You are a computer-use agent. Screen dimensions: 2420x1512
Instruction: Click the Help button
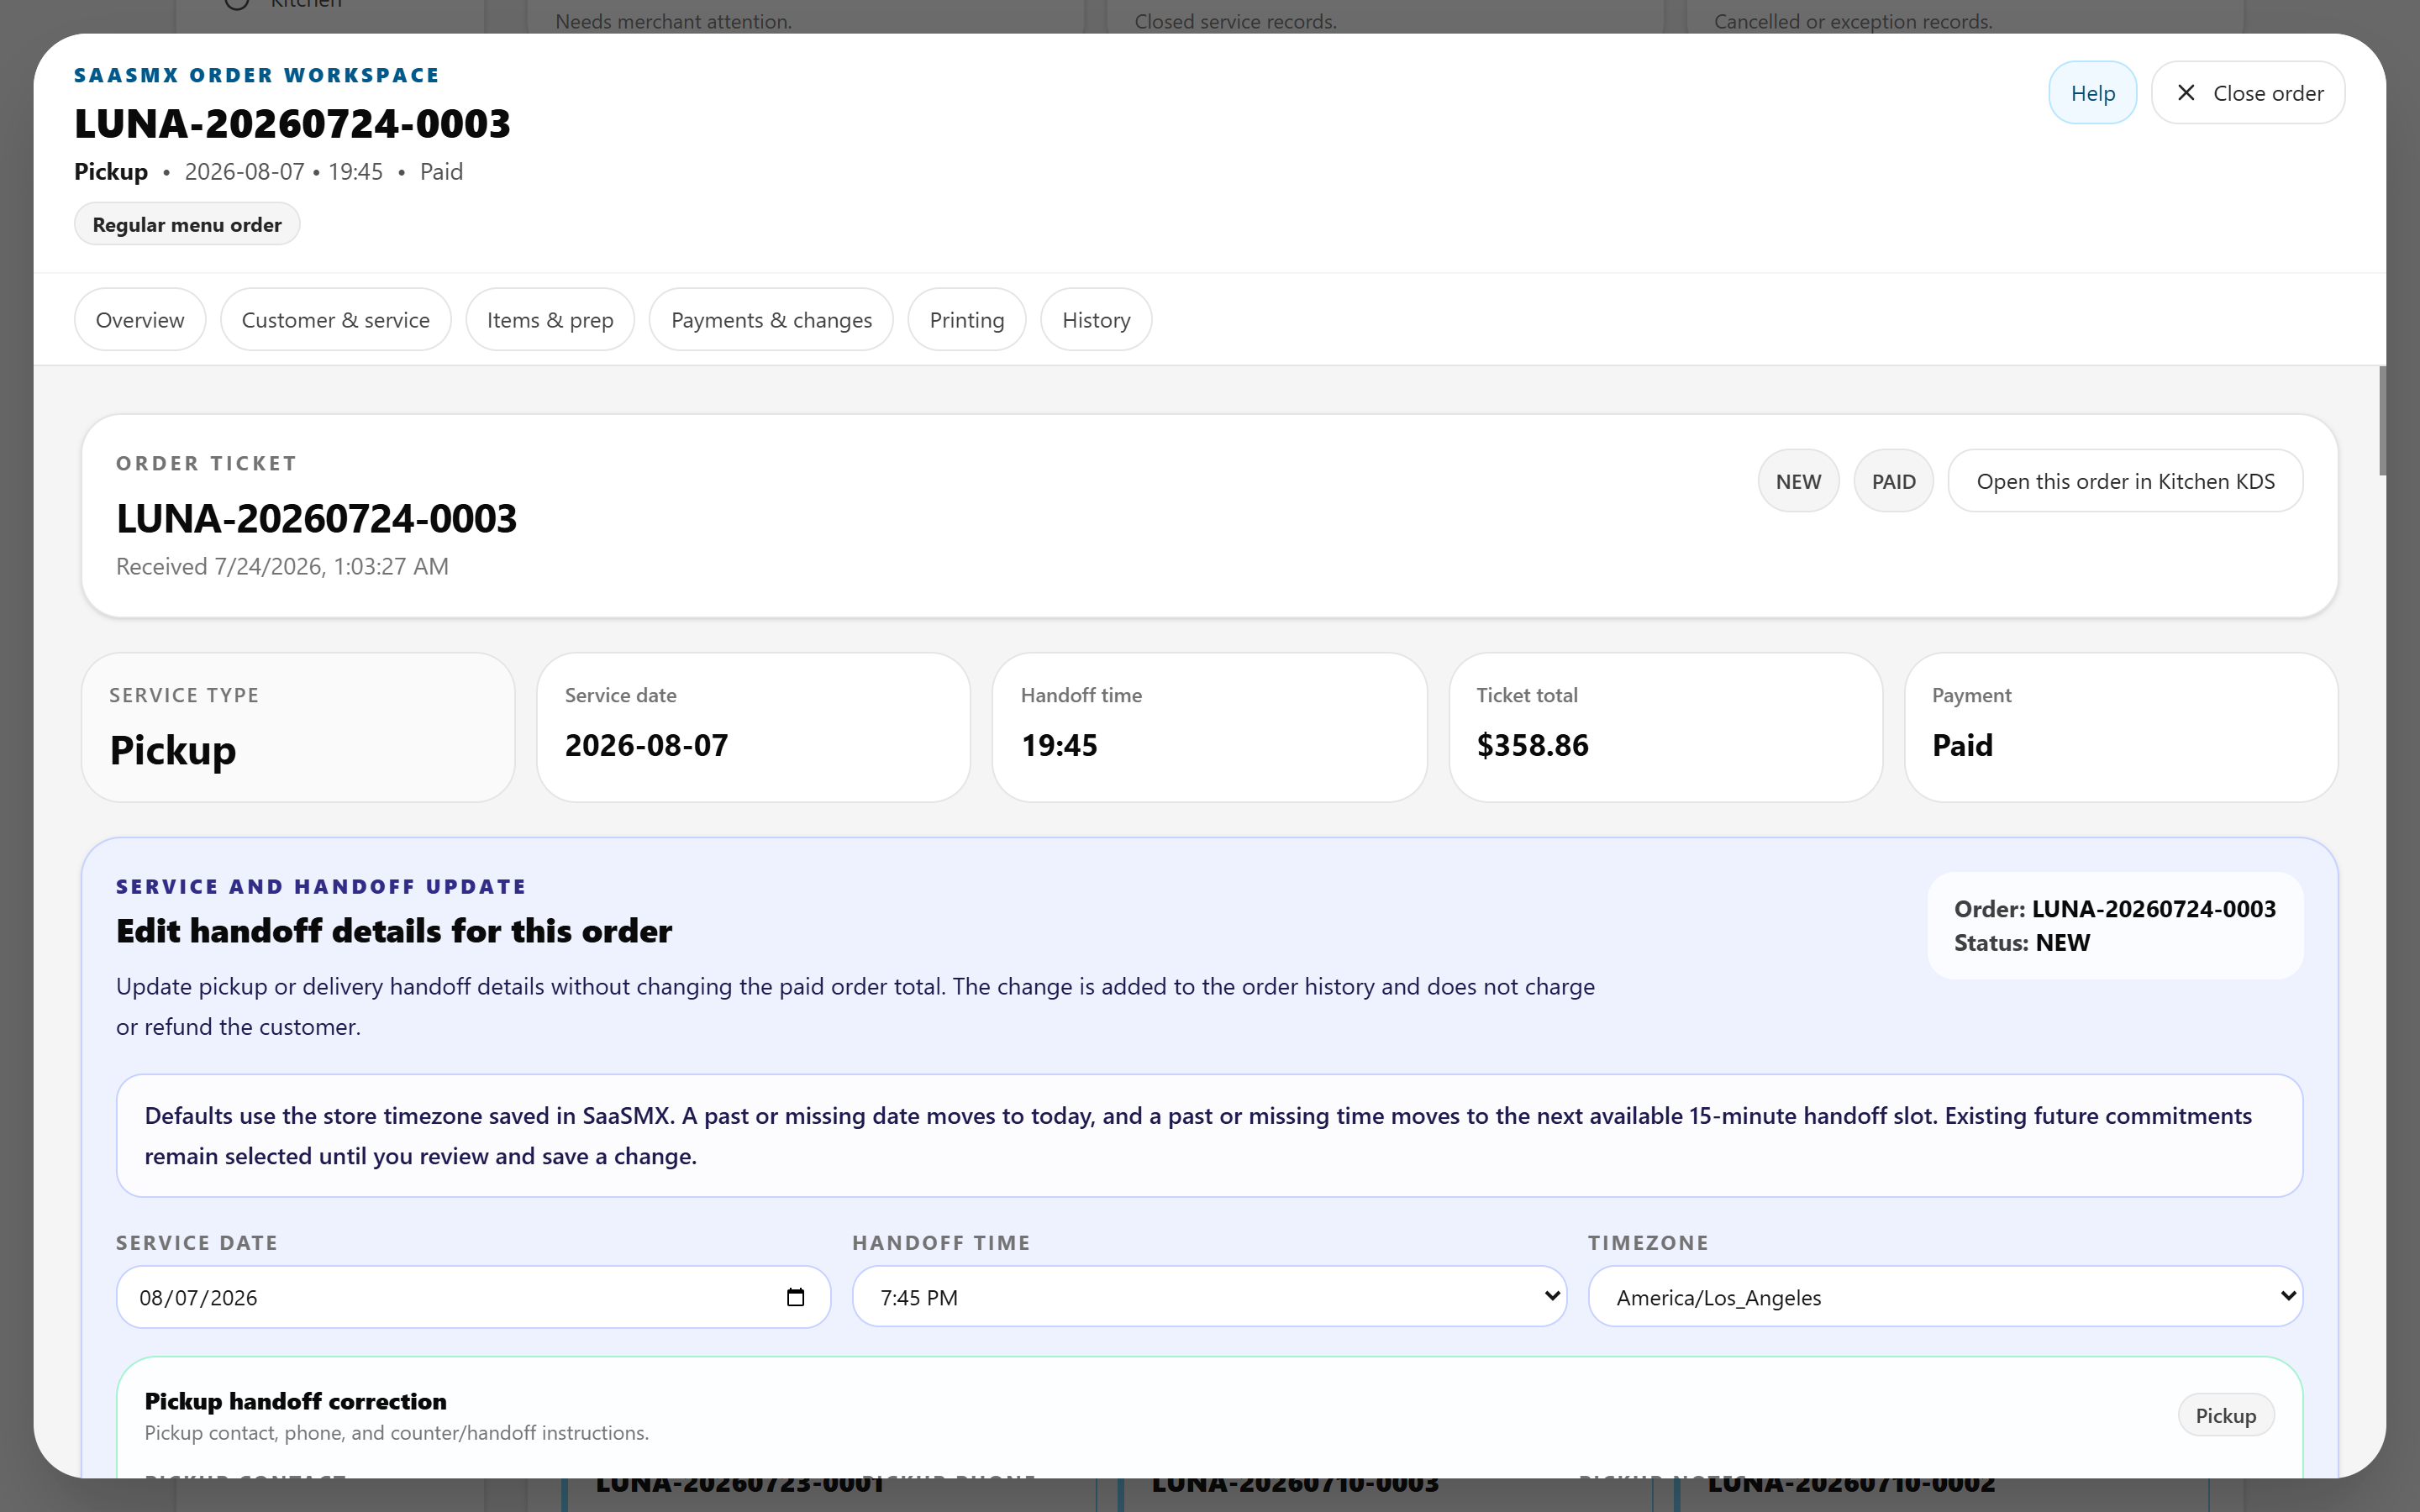[x=2092, y=93]
